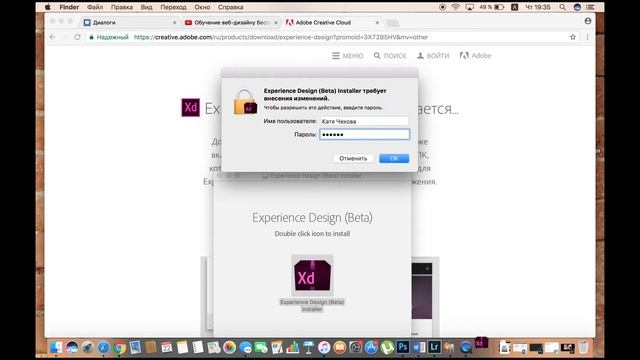Viewport: 640px width, 360px height.
Task: Launch Google Chrome from the dock
Action: click(120, 347)
